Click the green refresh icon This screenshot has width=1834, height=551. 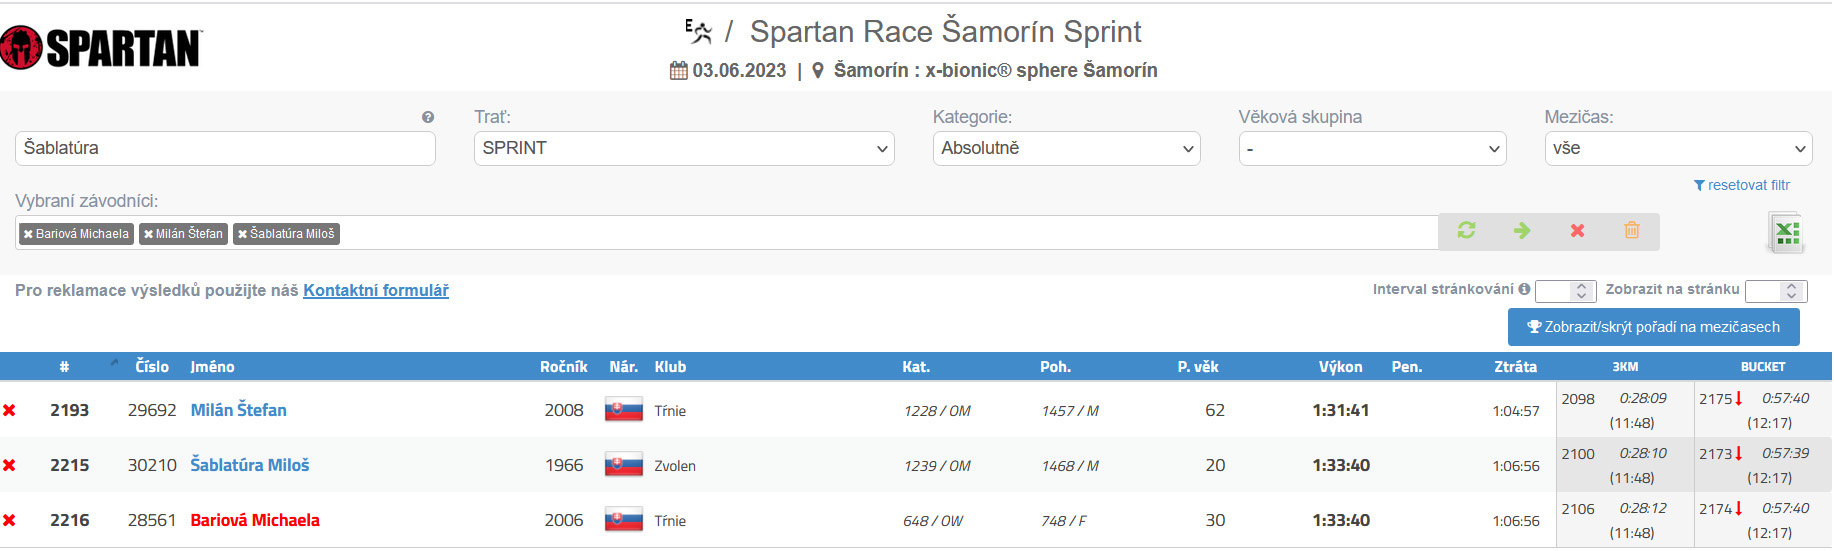click(1466, 231)
